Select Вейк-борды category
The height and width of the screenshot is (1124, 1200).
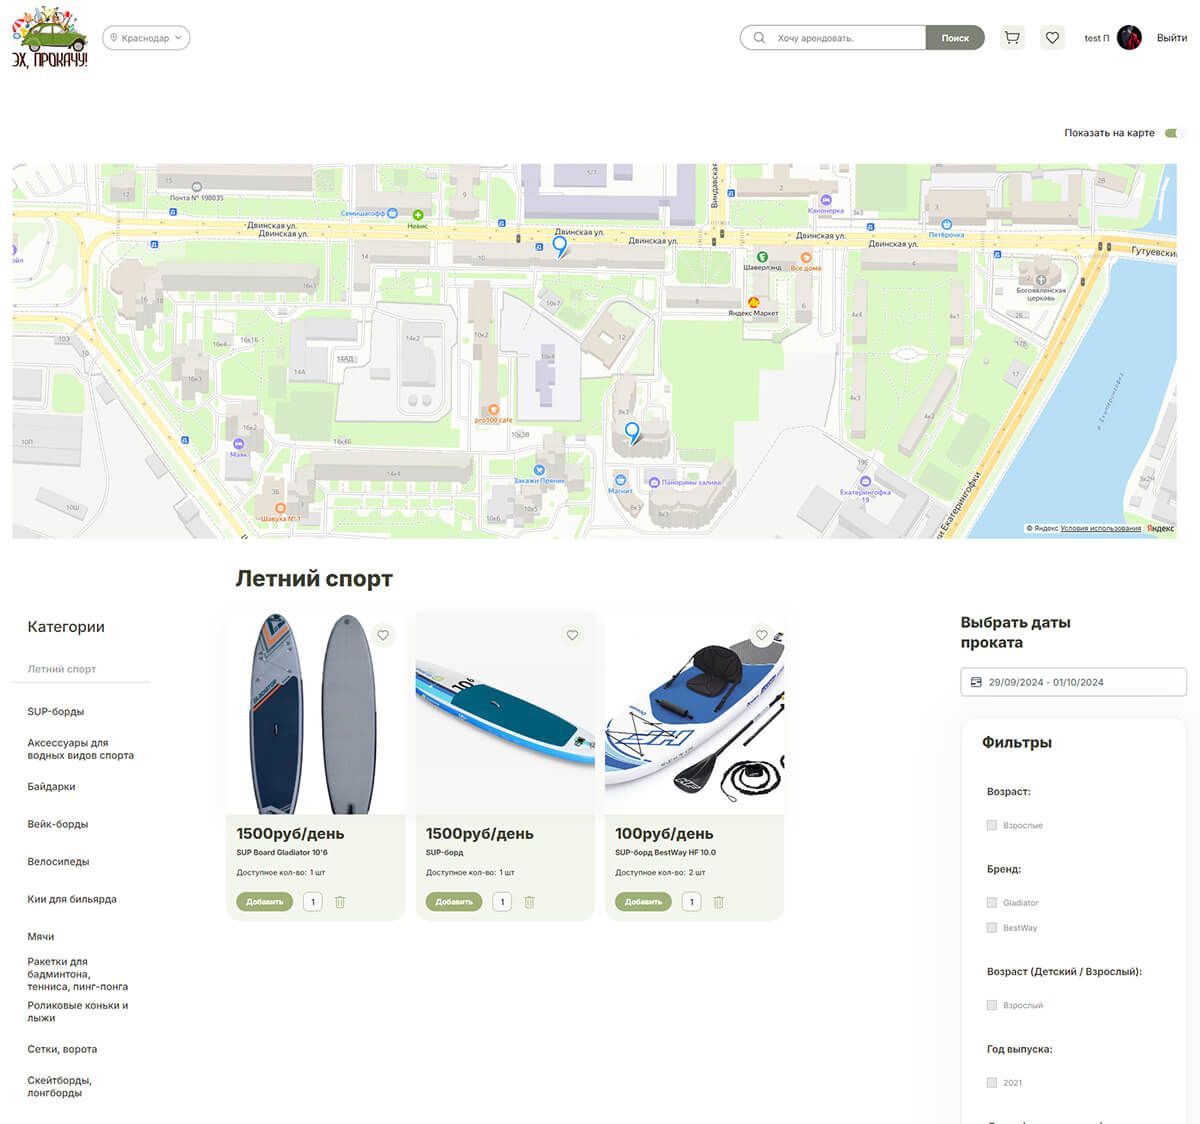click(x=58, y=824)
